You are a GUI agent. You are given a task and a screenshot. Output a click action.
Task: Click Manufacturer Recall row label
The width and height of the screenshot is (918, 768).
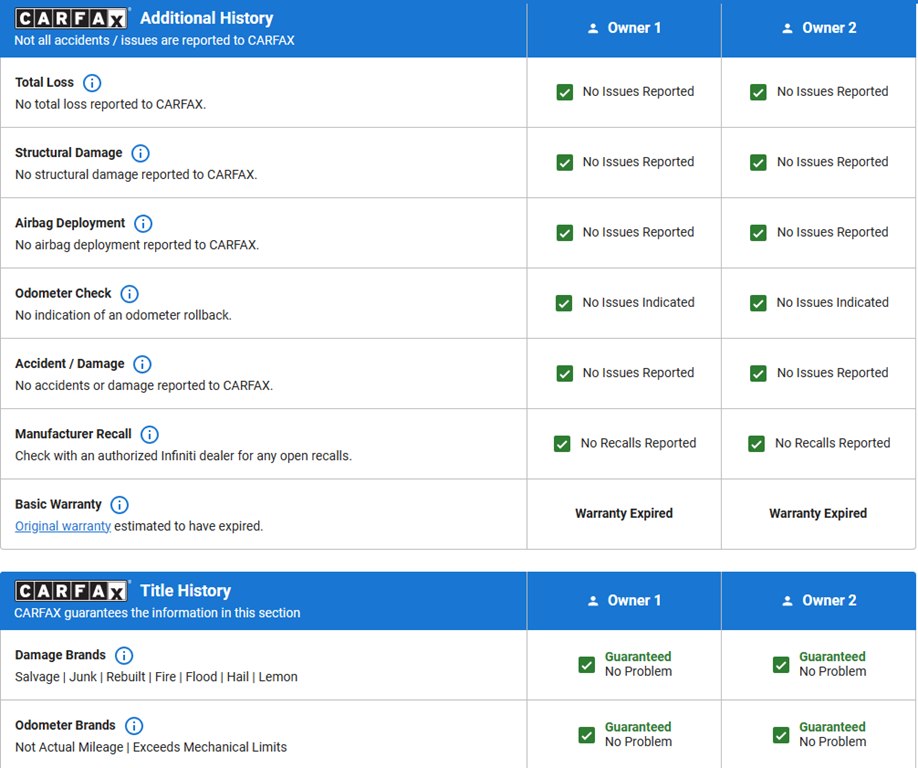(x=73, y=434)
